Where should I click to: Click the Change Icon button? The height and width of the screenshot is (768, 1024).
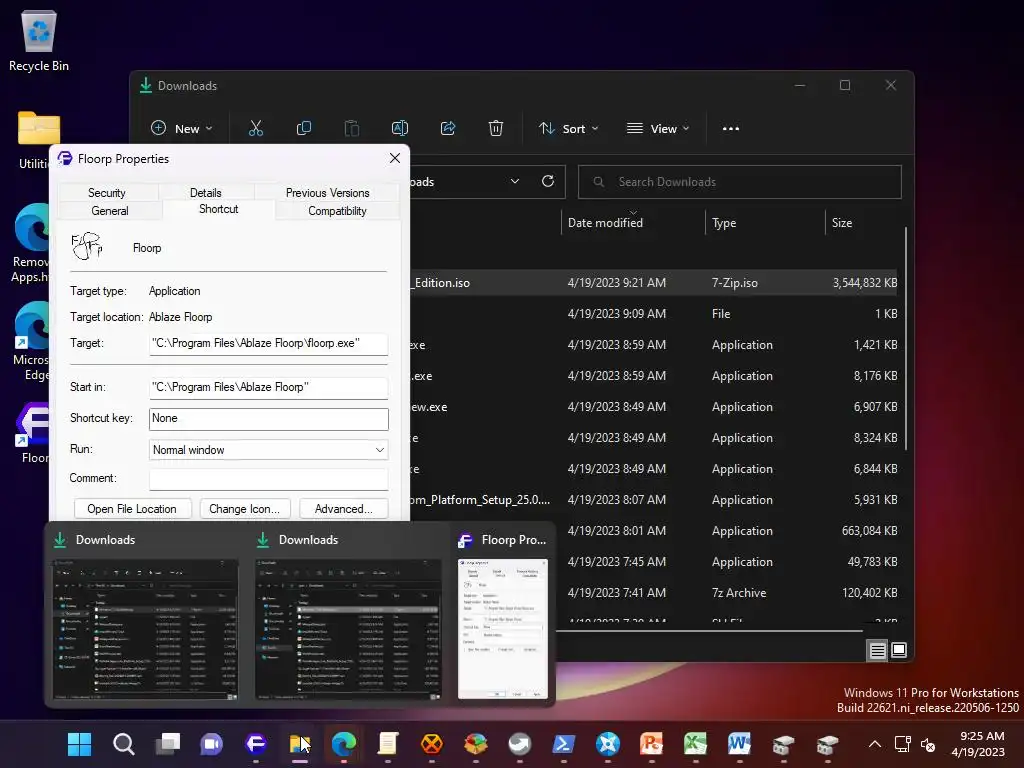click(x=244, y=509)
